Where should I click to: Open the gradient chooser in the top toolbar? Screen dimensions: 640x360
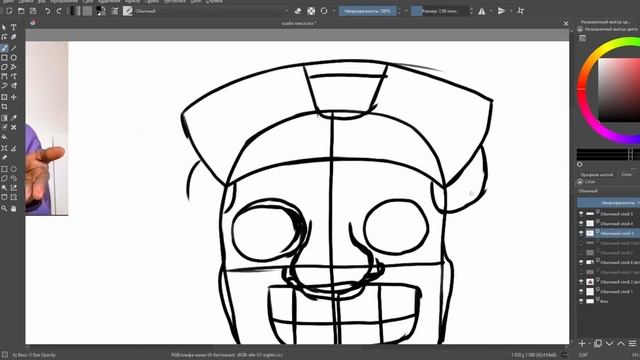click(x=76, y=11)
